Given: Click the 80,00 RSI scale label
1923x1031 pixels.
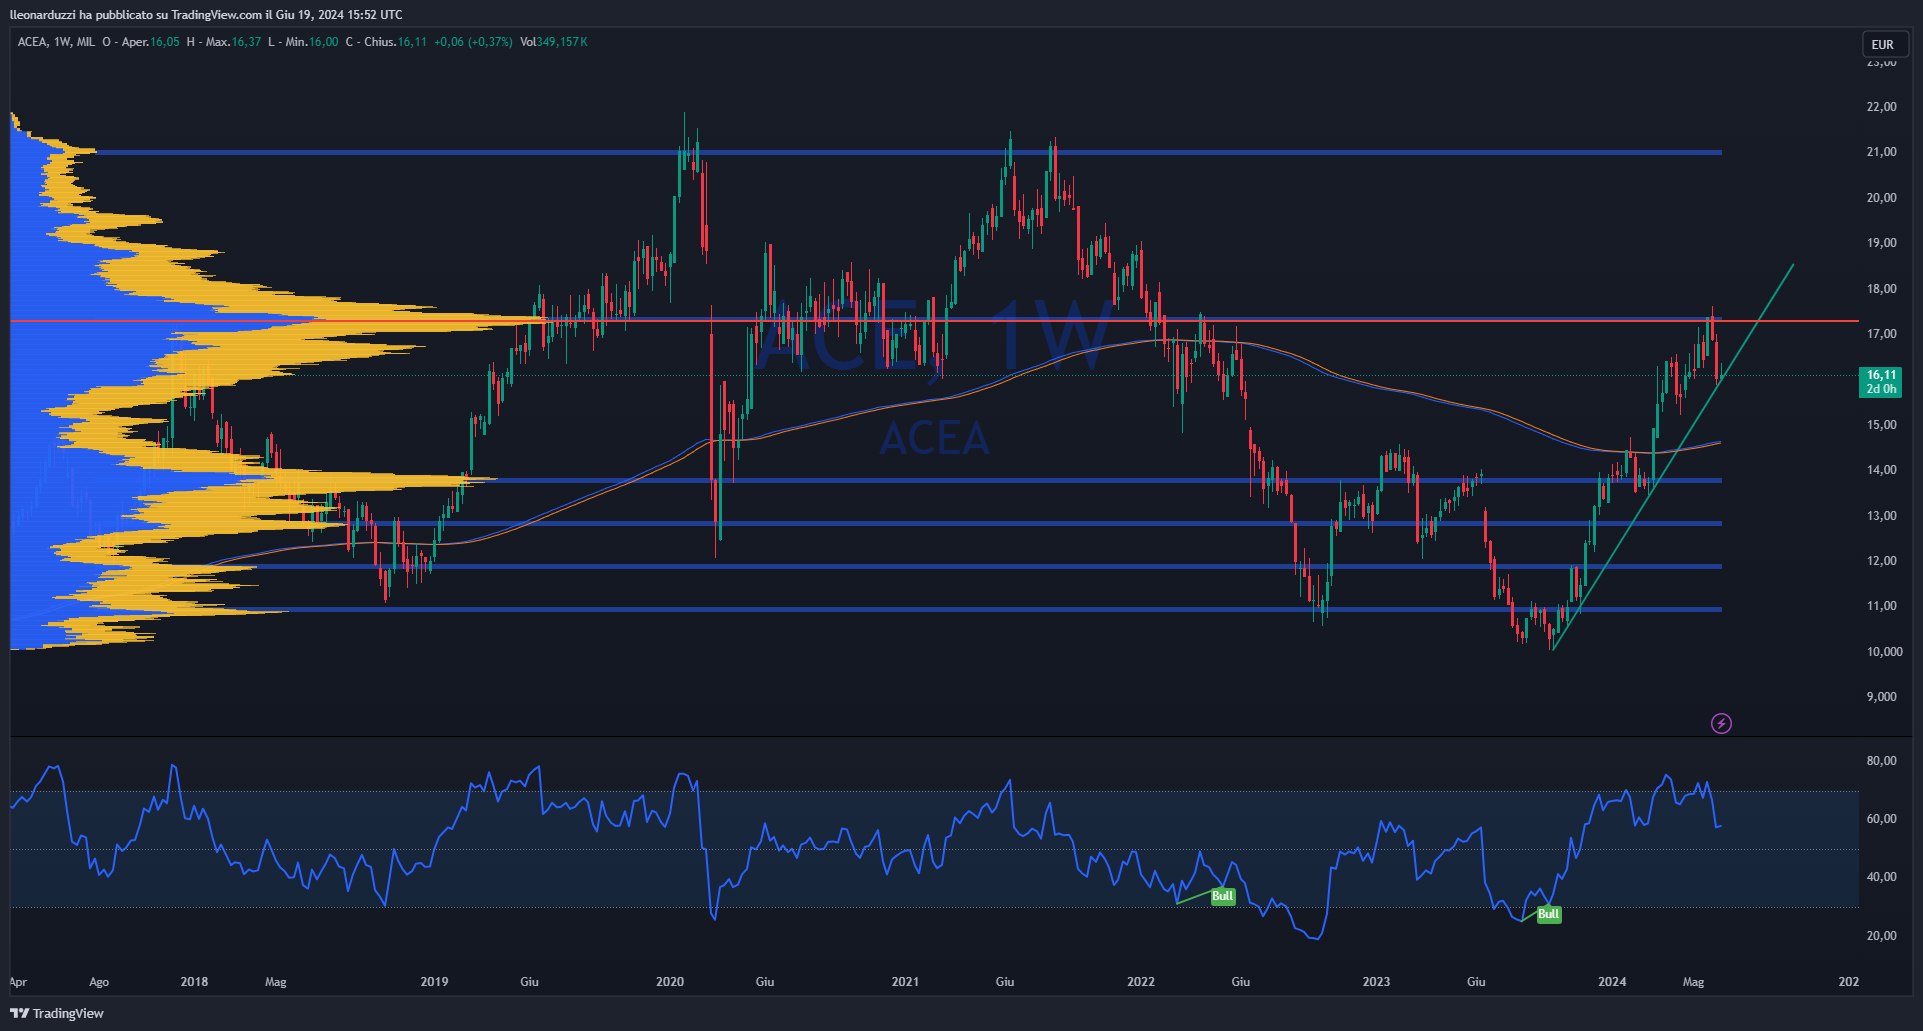Looking at the screenshot, I should coord(1881,761).
